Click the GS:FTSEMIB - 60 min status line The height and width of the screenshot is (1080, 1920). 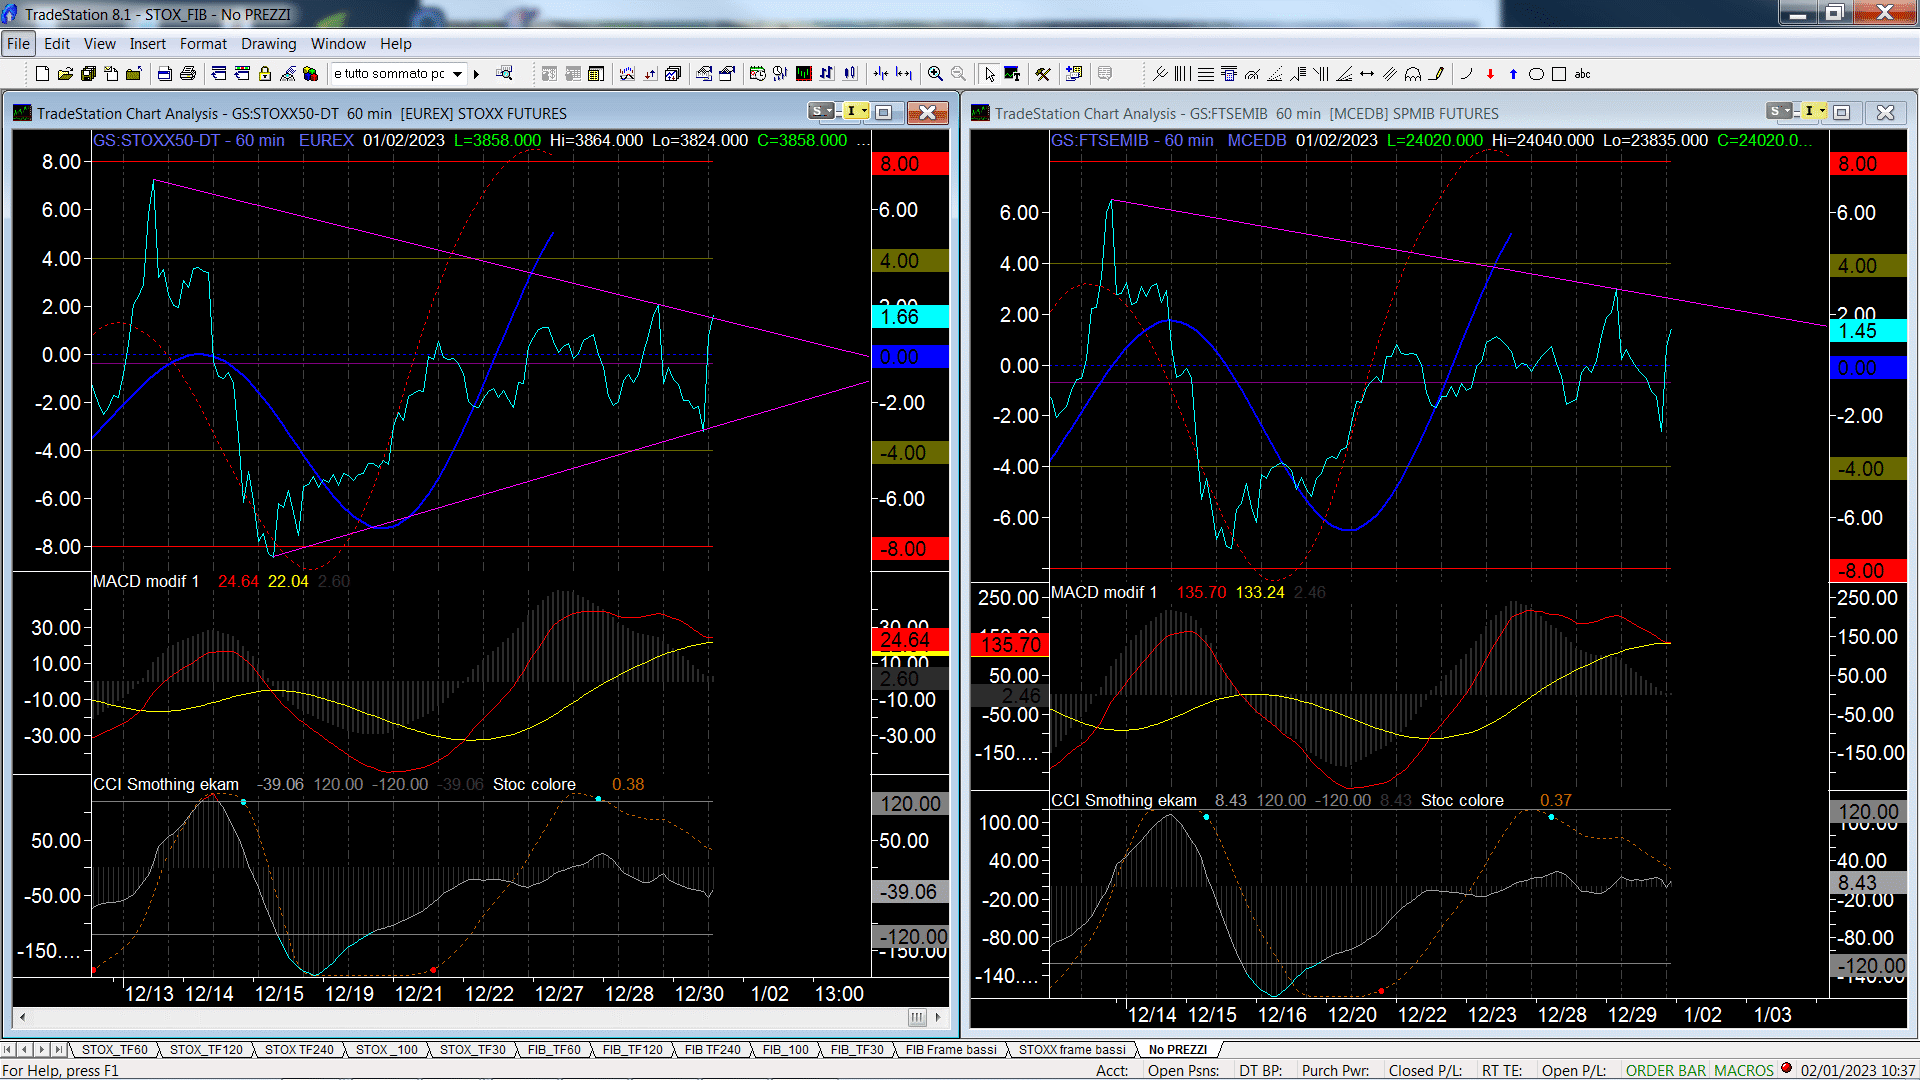[1132, 140]
